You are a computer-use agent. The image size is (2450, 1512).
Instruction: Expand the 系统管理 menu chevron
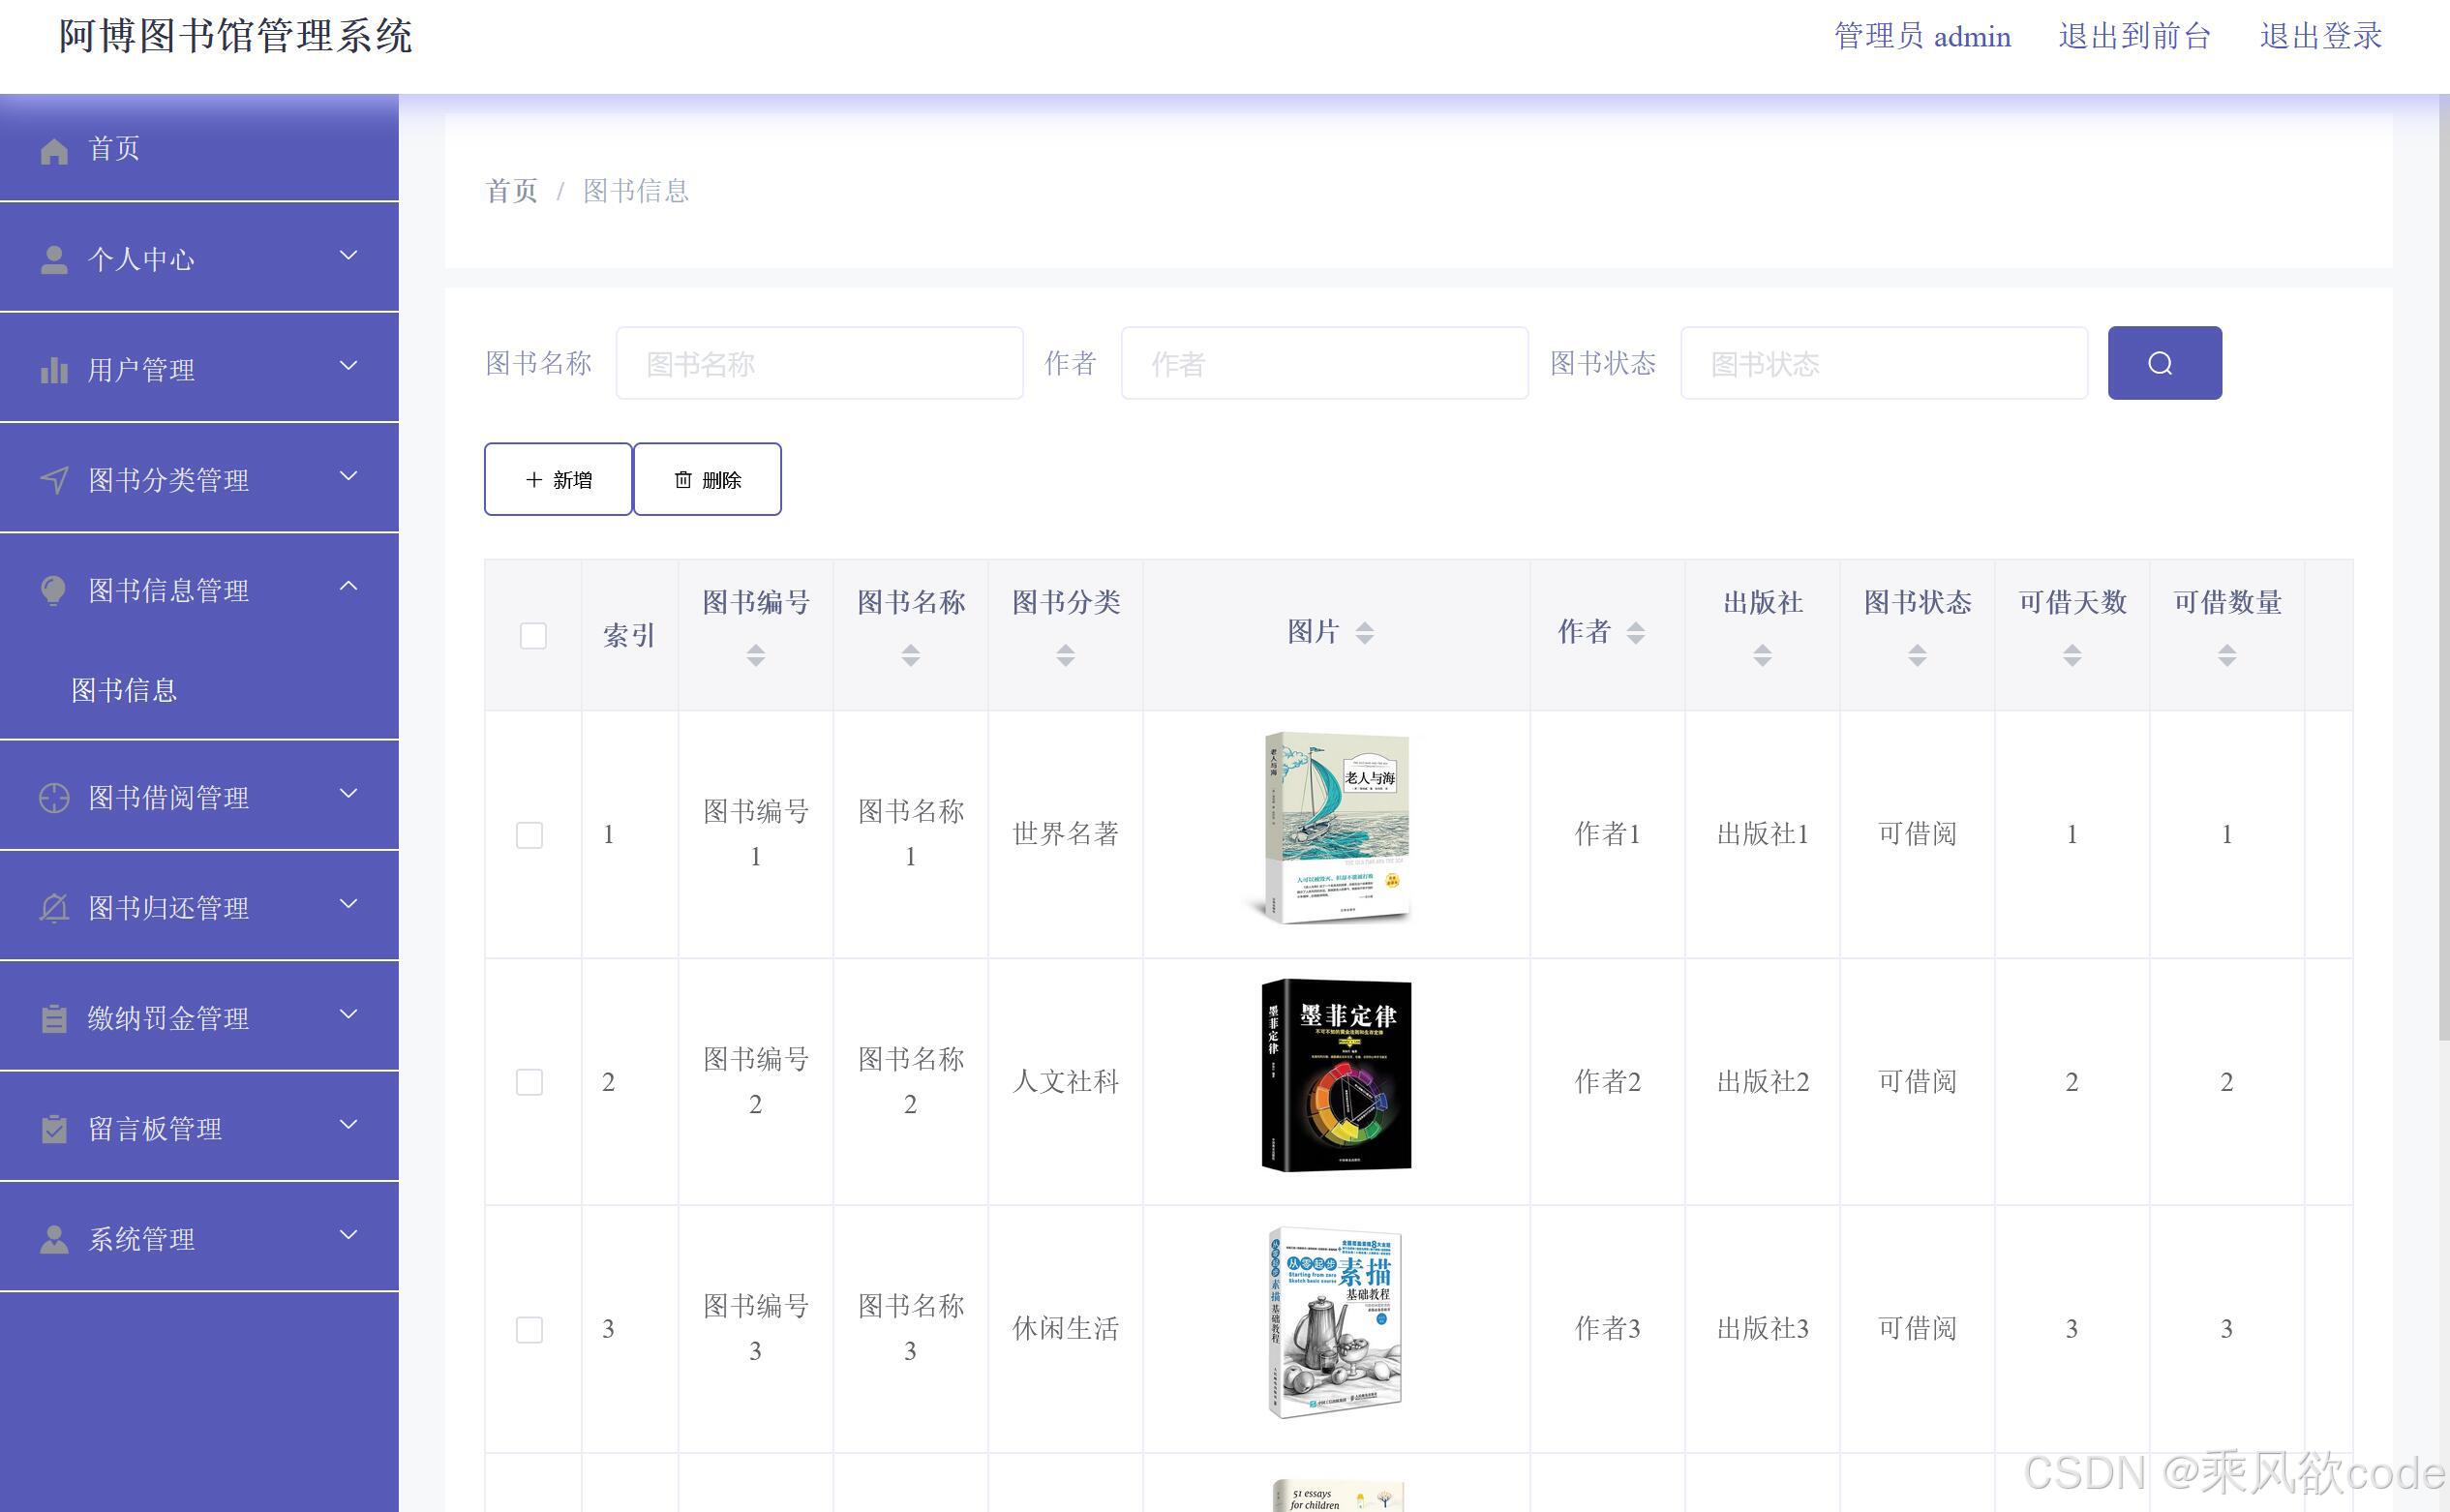point(348,1235)
